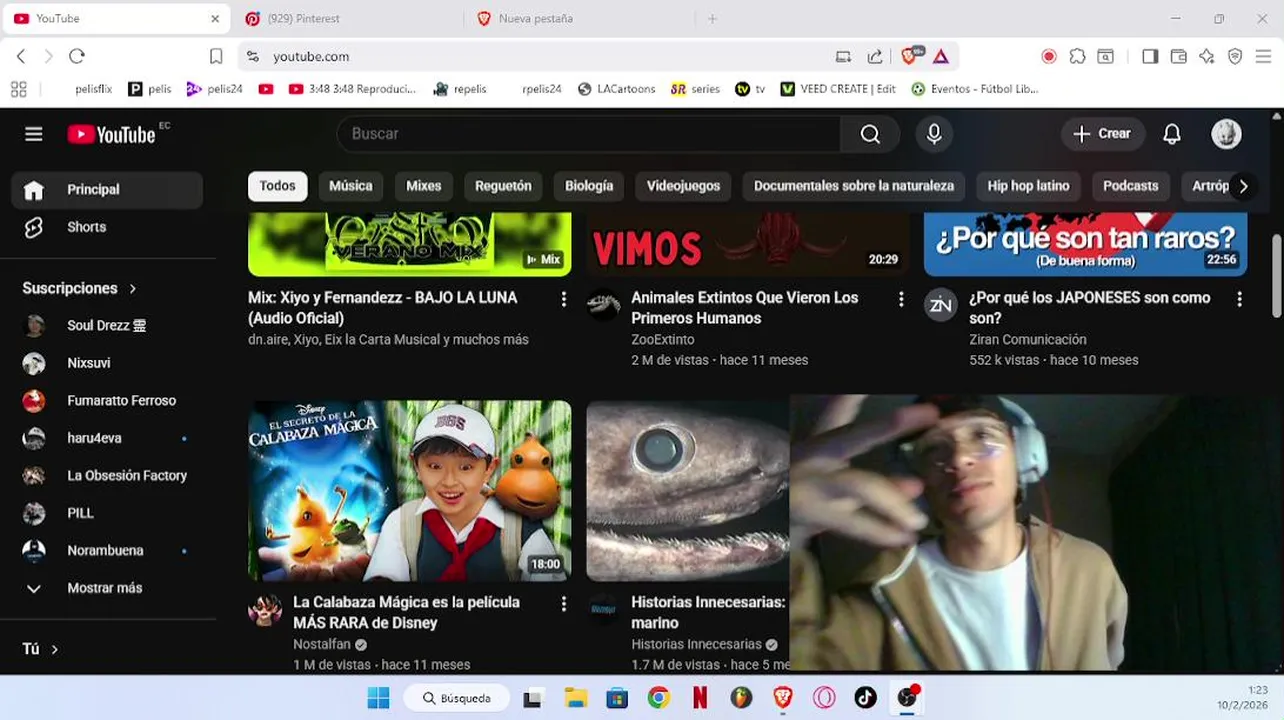Open the La Obsesión Factory channel
The height and width of the screenshot is (720, 1284).
[107, 475]
